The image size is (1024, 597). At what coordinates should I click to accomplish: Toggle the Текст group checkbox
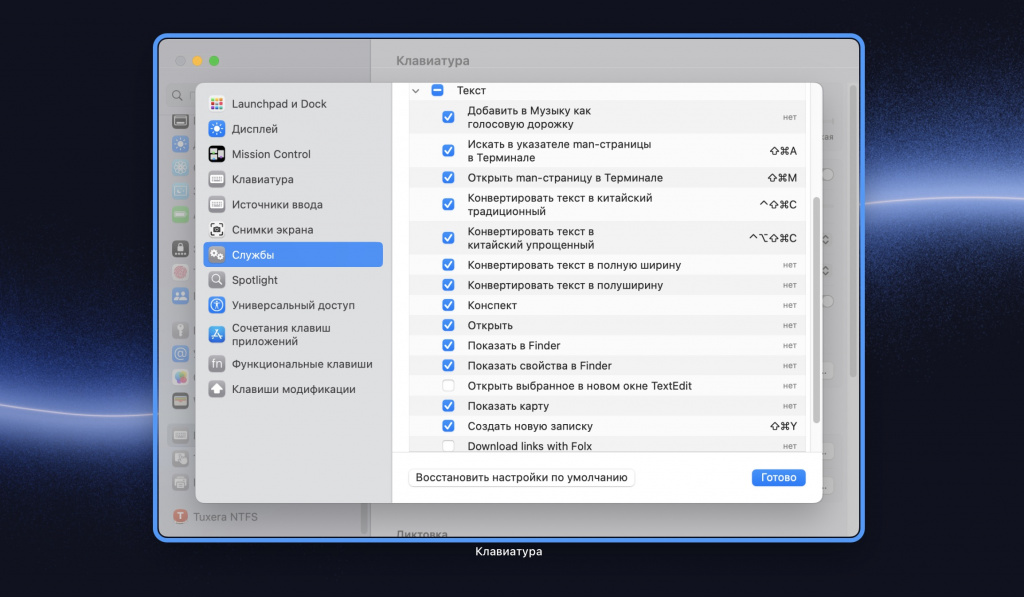(437, 91)
